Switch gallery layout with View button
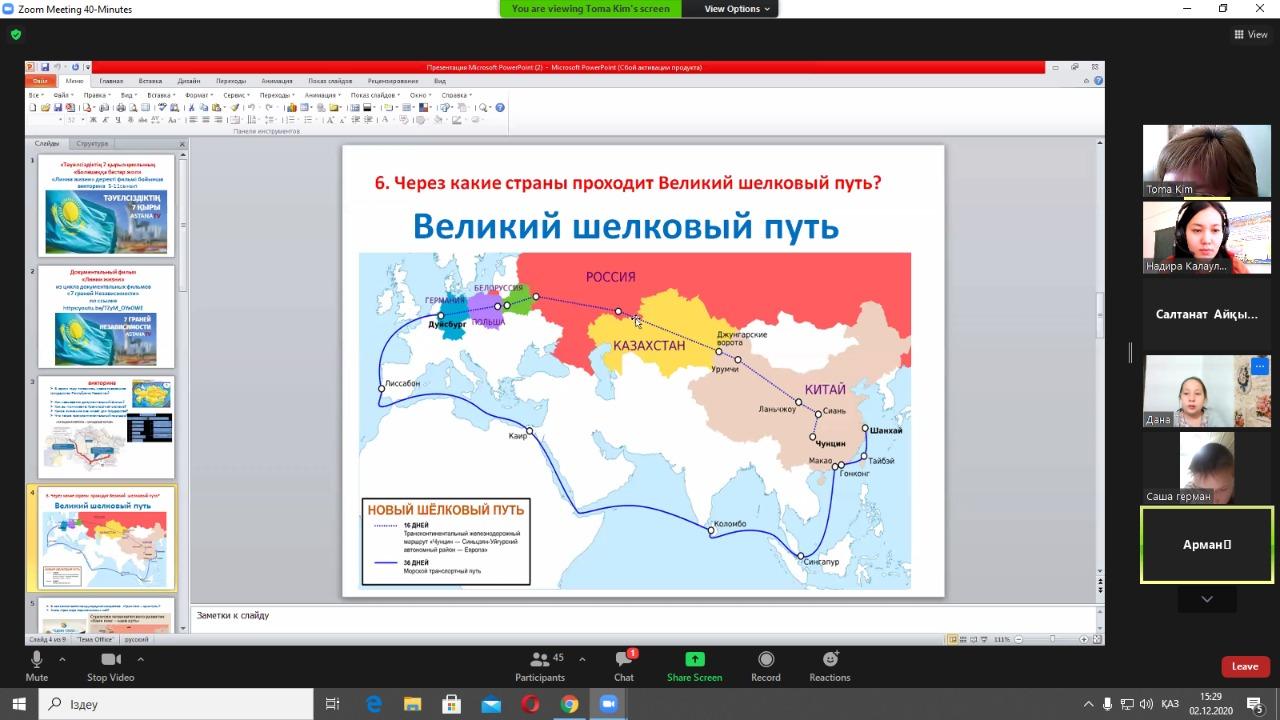This screenshot has height=720, width=1280. click(x=1251, y=34)
